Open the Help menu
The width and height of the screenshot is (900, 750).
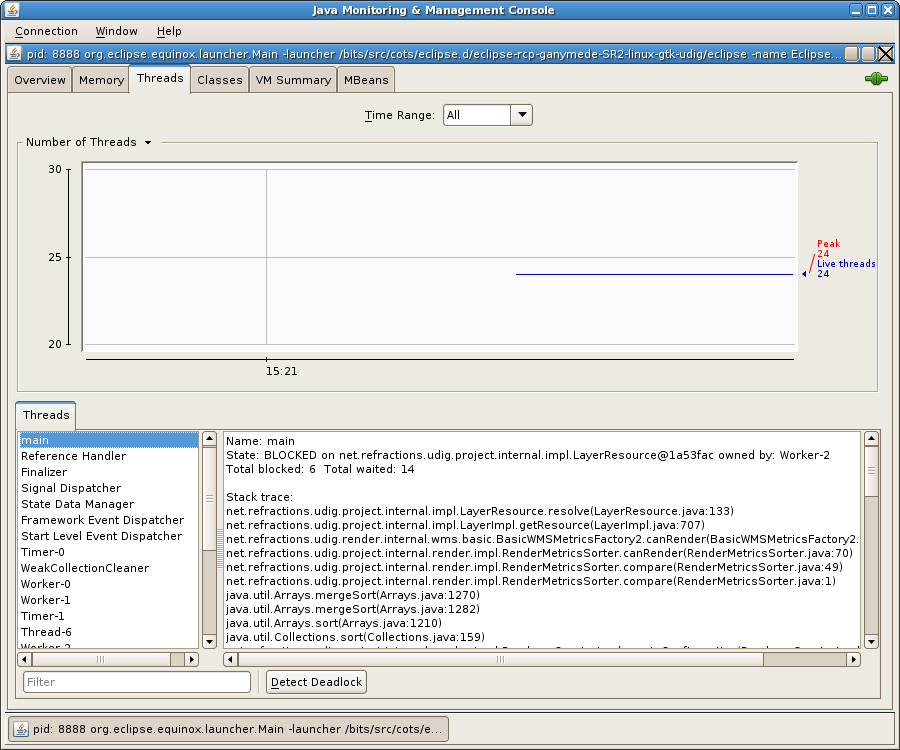tap(169, 31)
